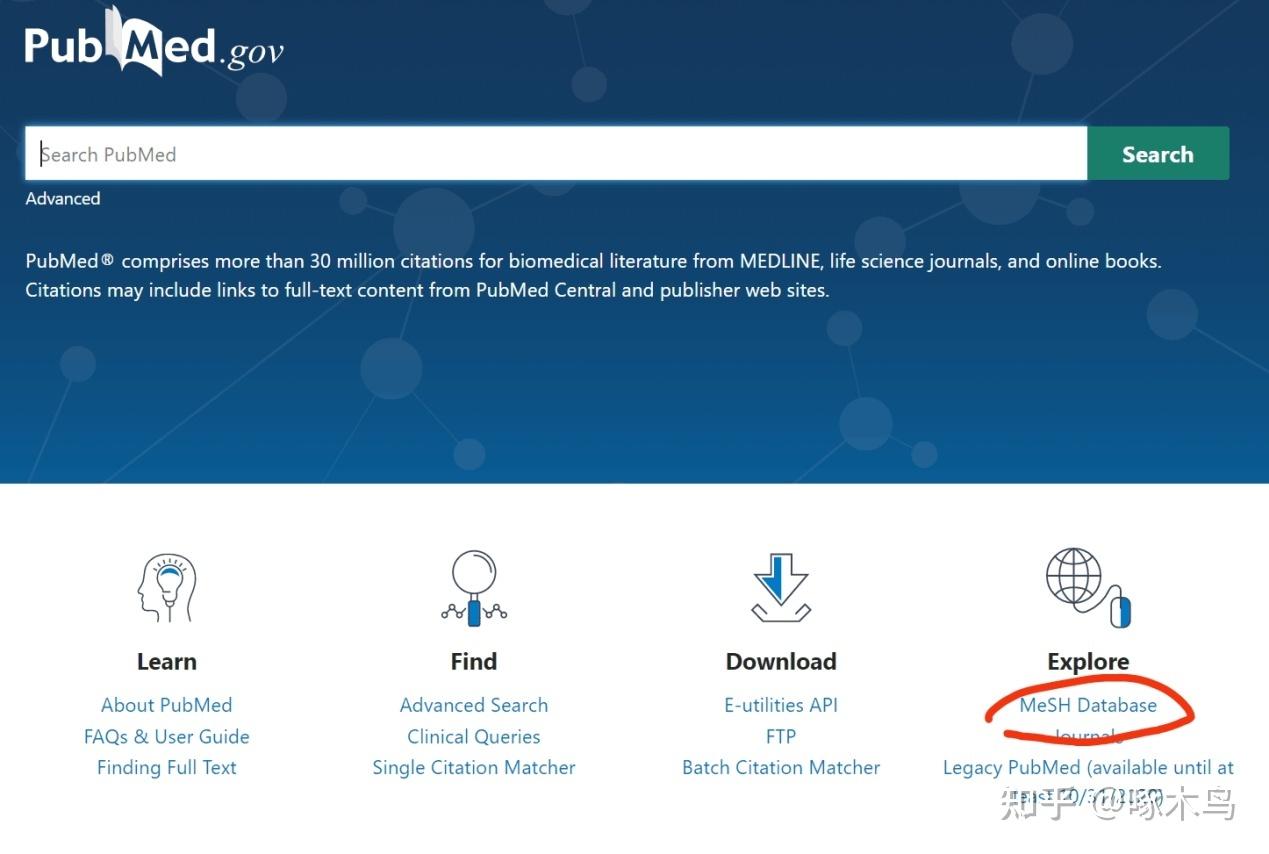Open the Batch Citation Matcher link
Screen dimensions: 1269x854
pyautogui.click(x=781, y=767)
